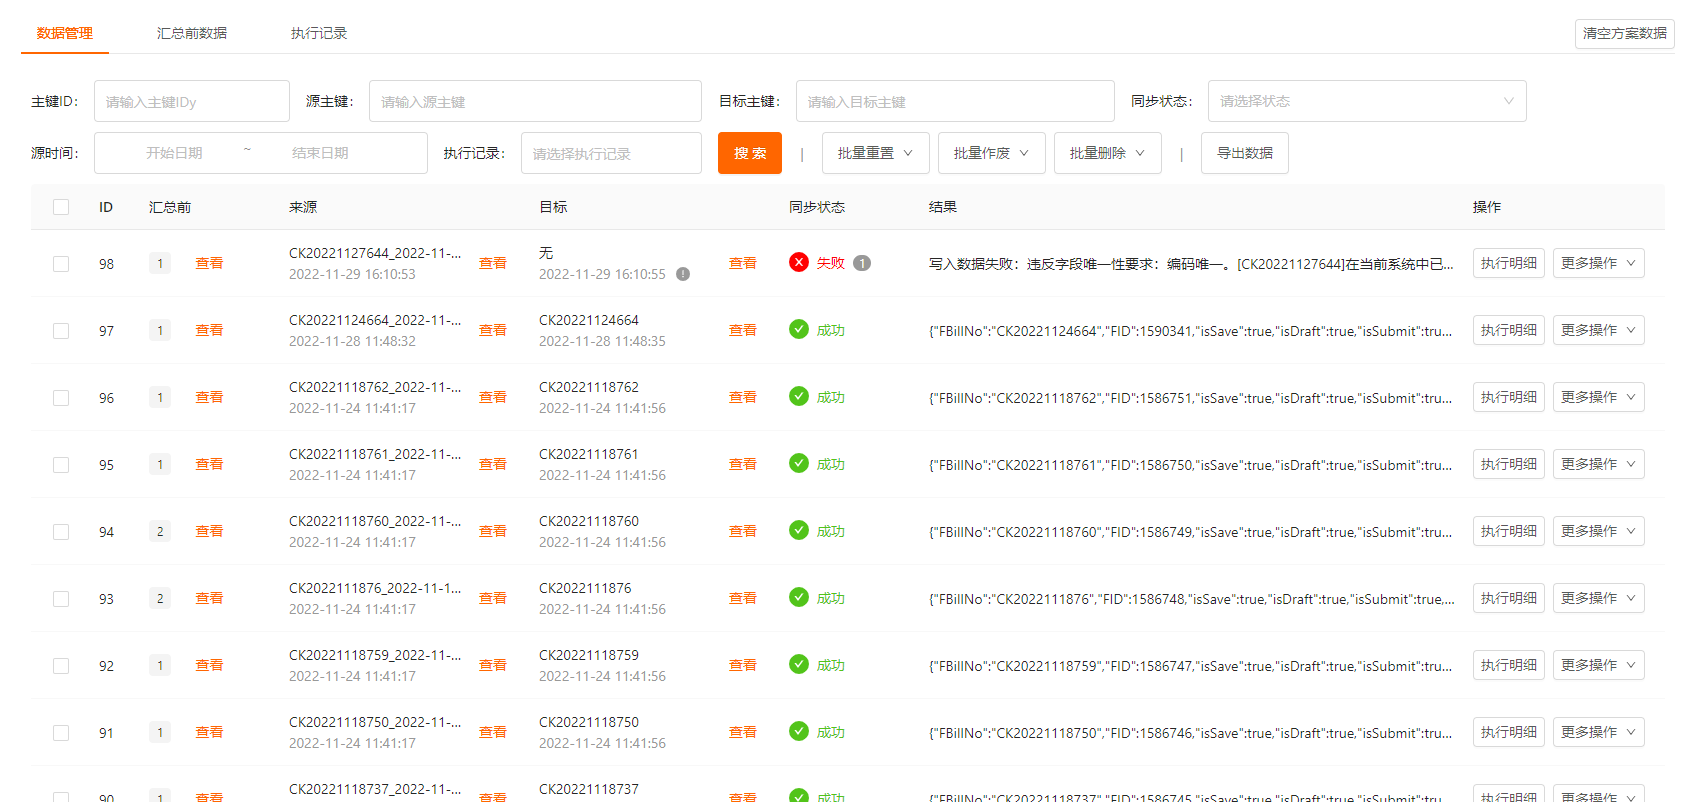Screen dimensions: 1689x802
Task: Switch to the 汇总前数据 tab
Action: point(192,33)
